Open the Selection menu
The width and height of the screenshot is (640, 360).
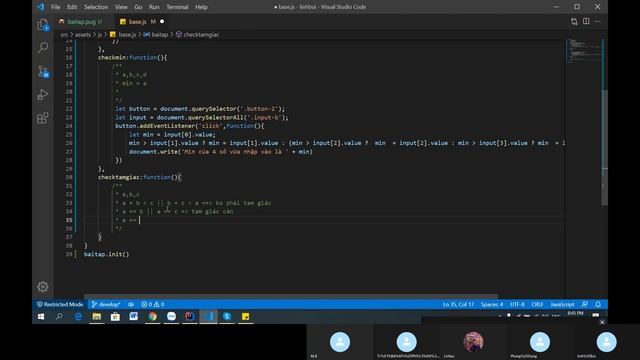click(96, 7)
